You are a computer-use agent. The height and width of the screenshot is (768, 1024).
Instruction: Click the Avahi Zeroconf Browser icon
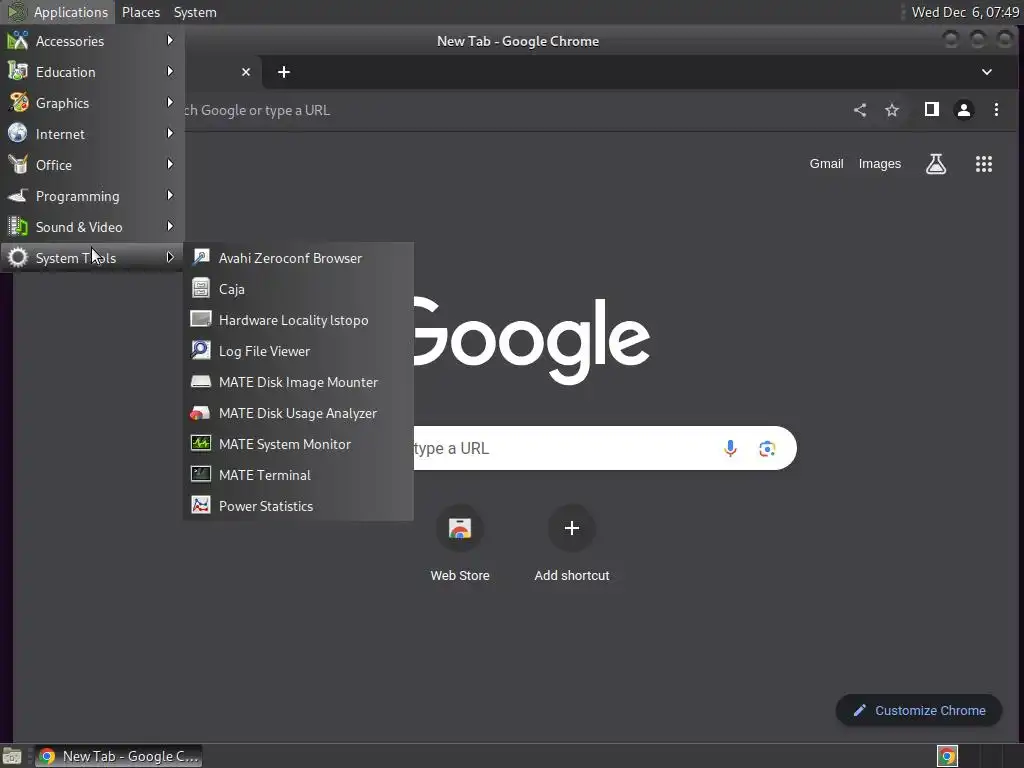(x=200, y=257)
